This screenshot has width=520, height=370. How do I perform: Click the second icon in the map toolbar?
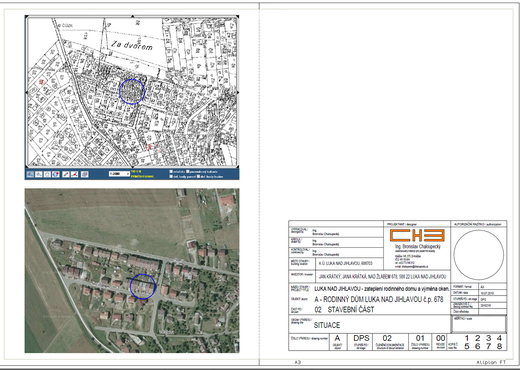[x=39, y=174]
